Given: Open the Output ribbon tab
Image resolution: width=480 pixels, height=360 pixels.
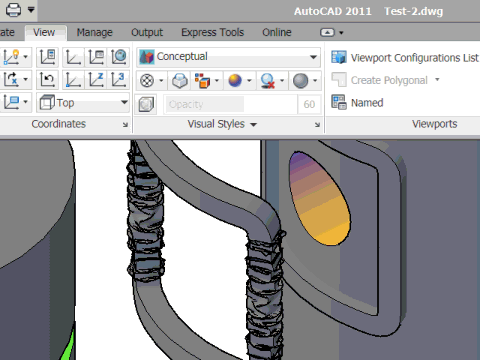Looking at the screenshot, I should click(147, 32).
